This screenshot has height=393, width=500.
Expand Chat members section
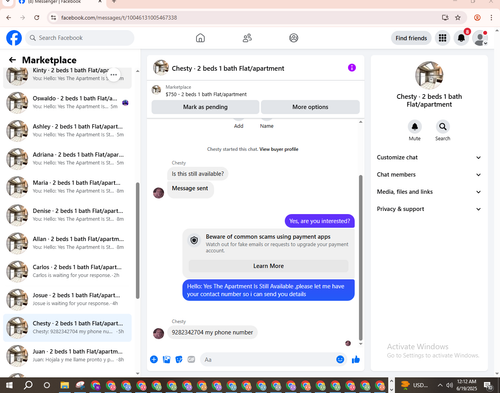coord(429,175)
